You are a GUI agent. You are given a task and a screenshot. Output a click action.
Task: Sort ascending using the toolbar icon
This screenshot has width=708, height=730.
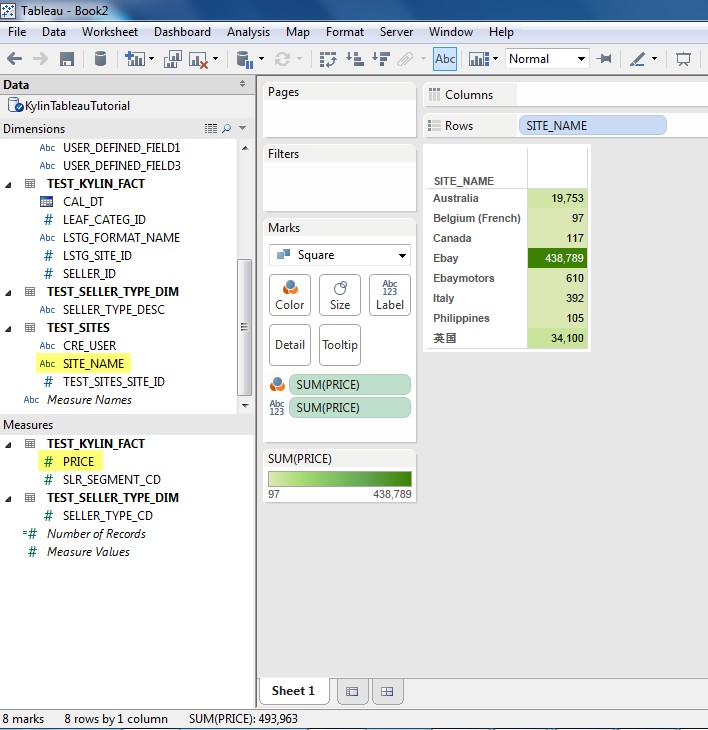(354, 59)
